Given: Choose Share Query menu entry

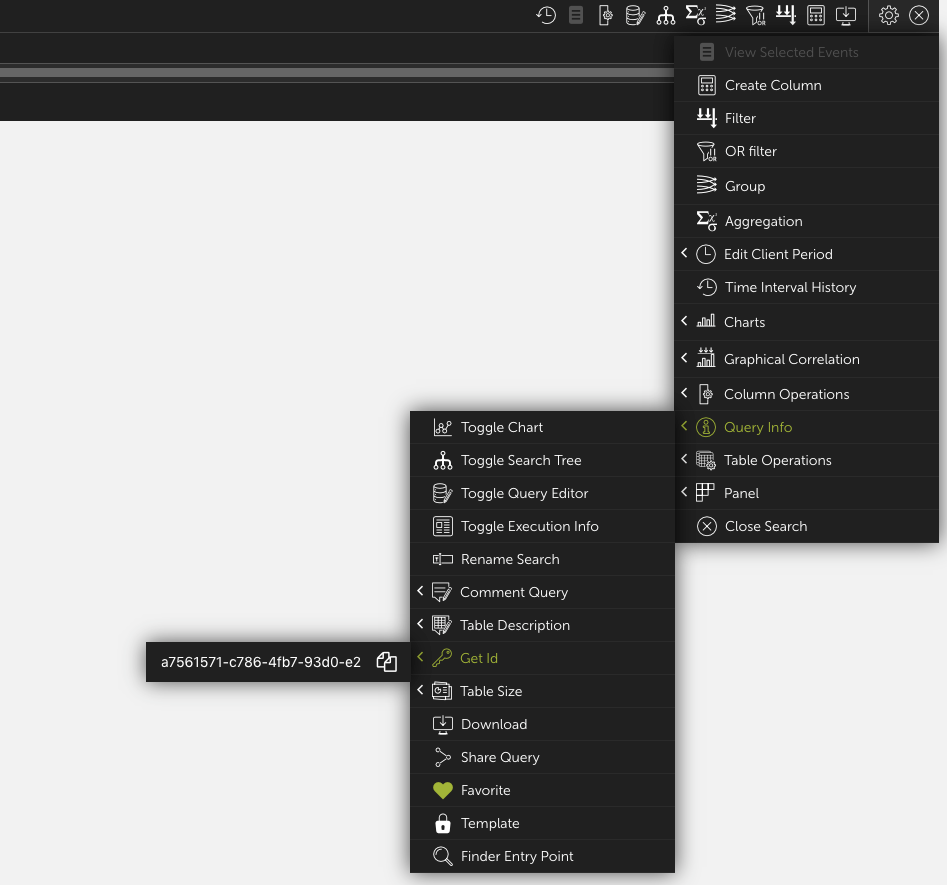Looking at the screenshot, I should tap(499, 757).
